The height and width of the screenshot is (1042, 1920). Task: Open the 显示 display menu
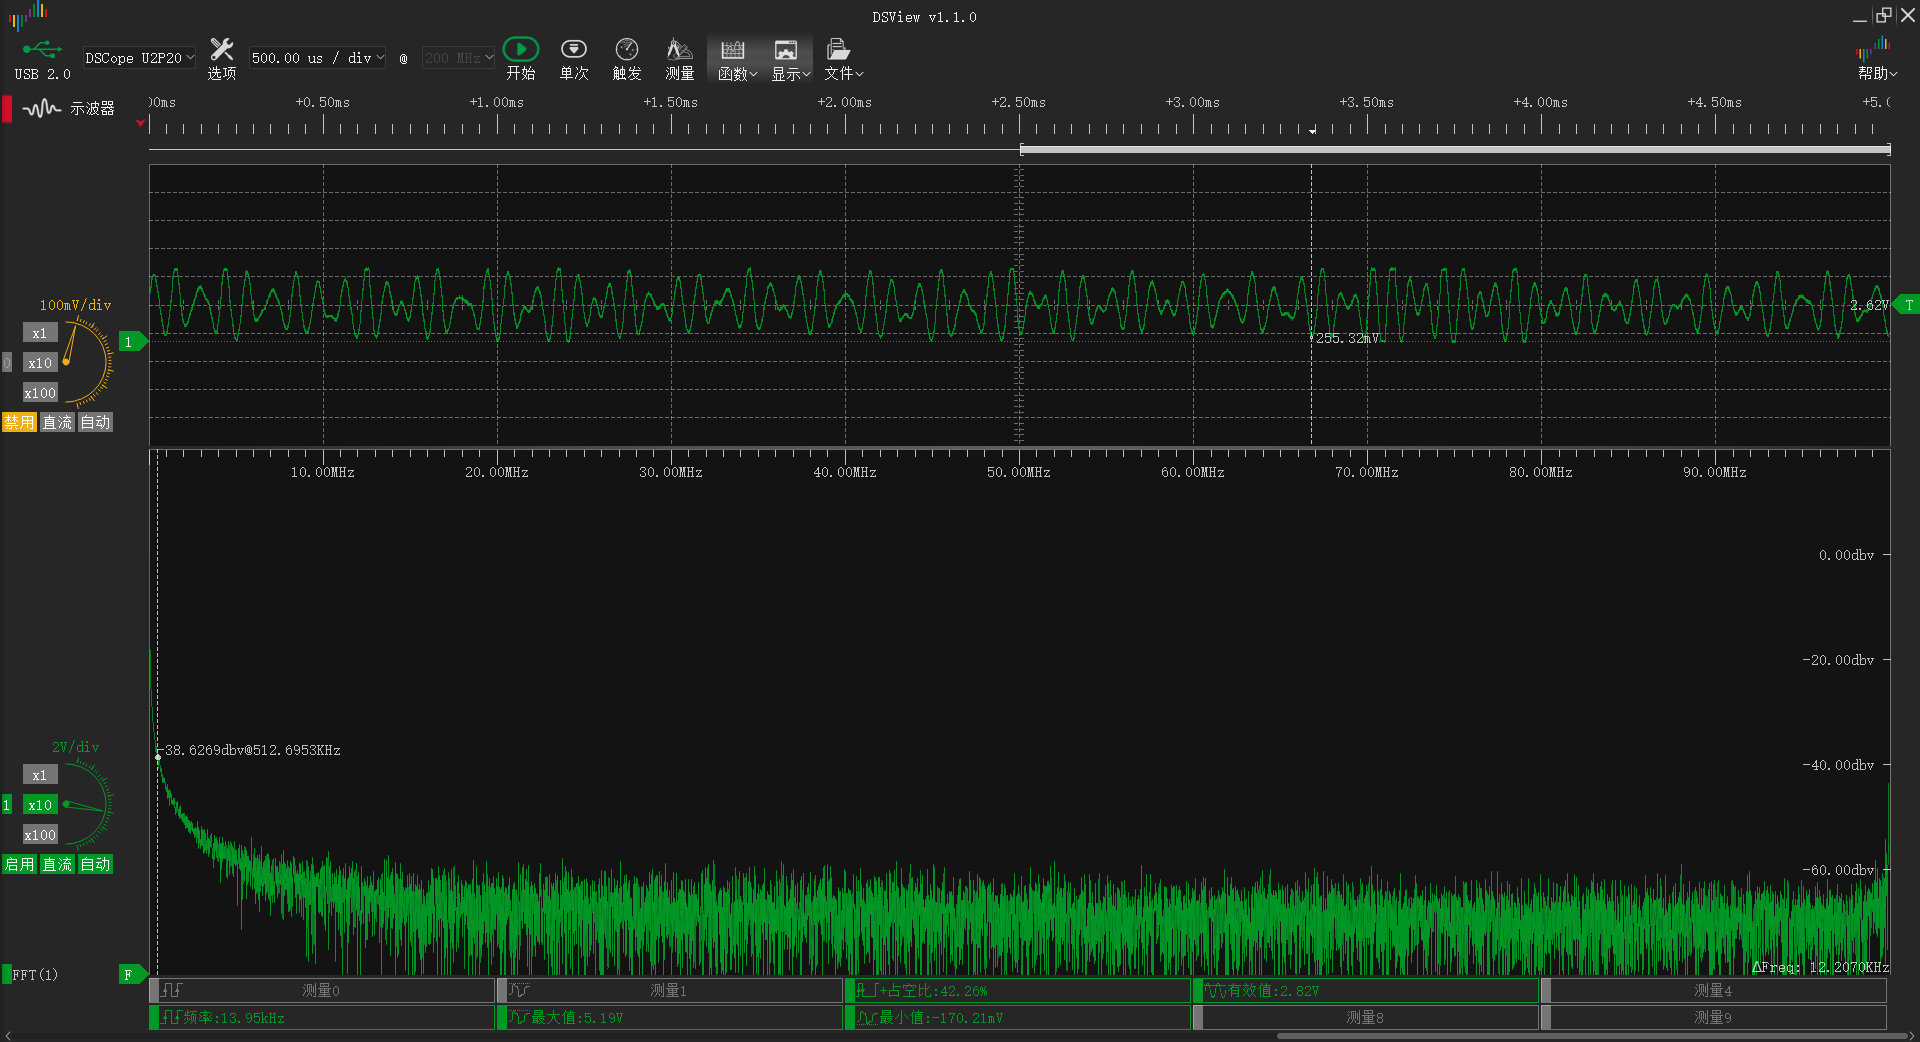(x=790, y=58)
